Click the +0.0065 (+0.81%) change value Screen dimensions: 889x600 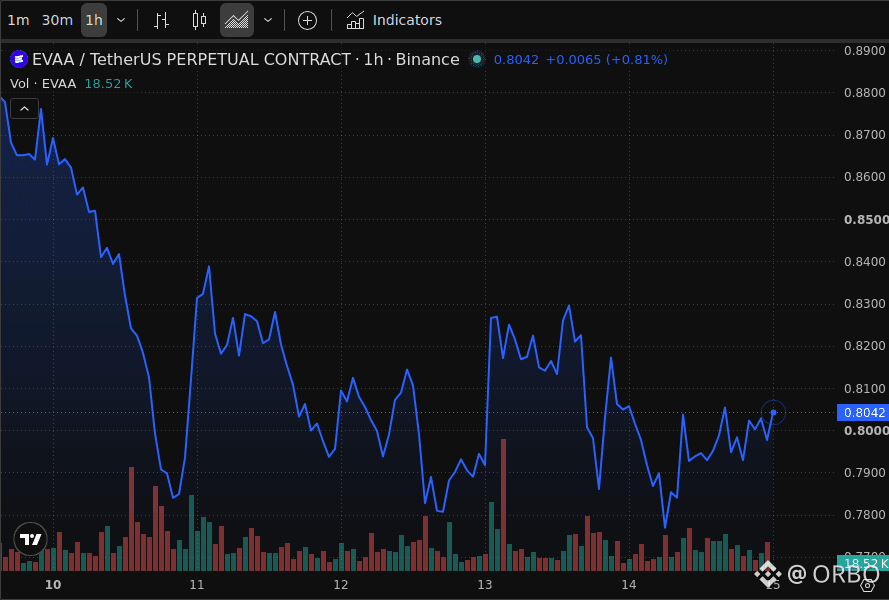tap(607, 60)
